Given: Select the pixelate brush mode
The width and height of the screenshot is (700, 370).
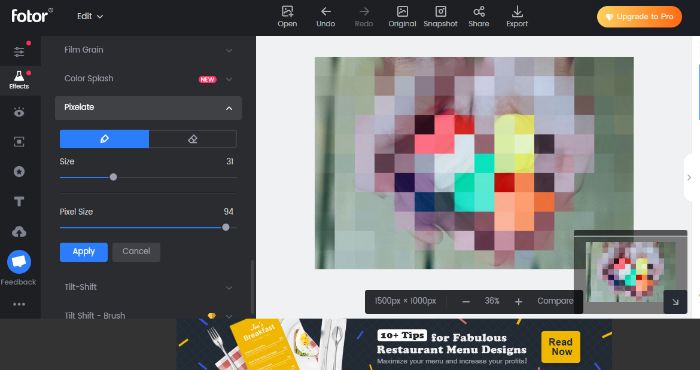Looking at the screenshot, I should coord(104,139).
